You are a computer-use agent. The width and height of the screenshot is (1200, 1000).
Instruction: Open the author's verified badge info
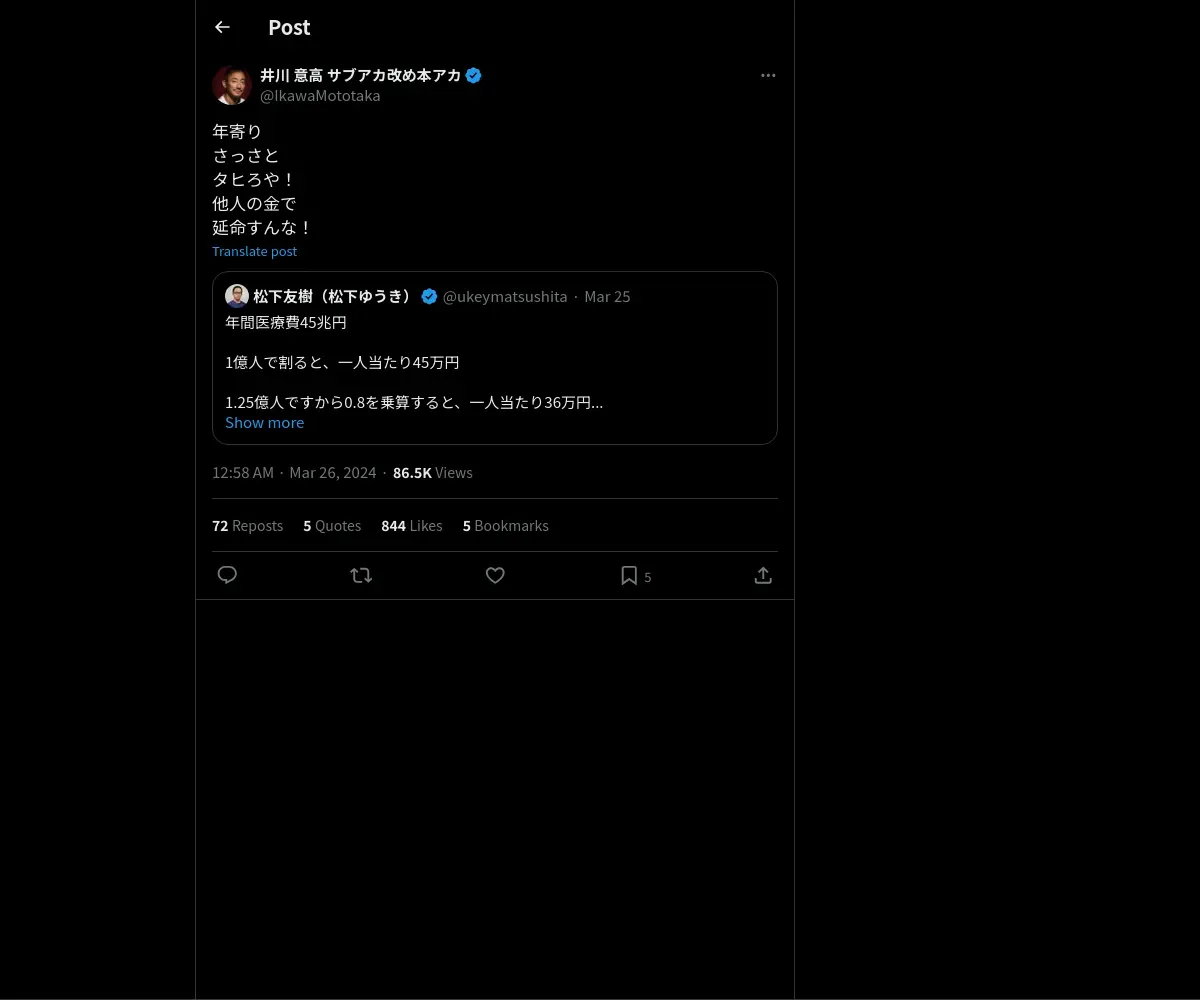coord(474,75)
